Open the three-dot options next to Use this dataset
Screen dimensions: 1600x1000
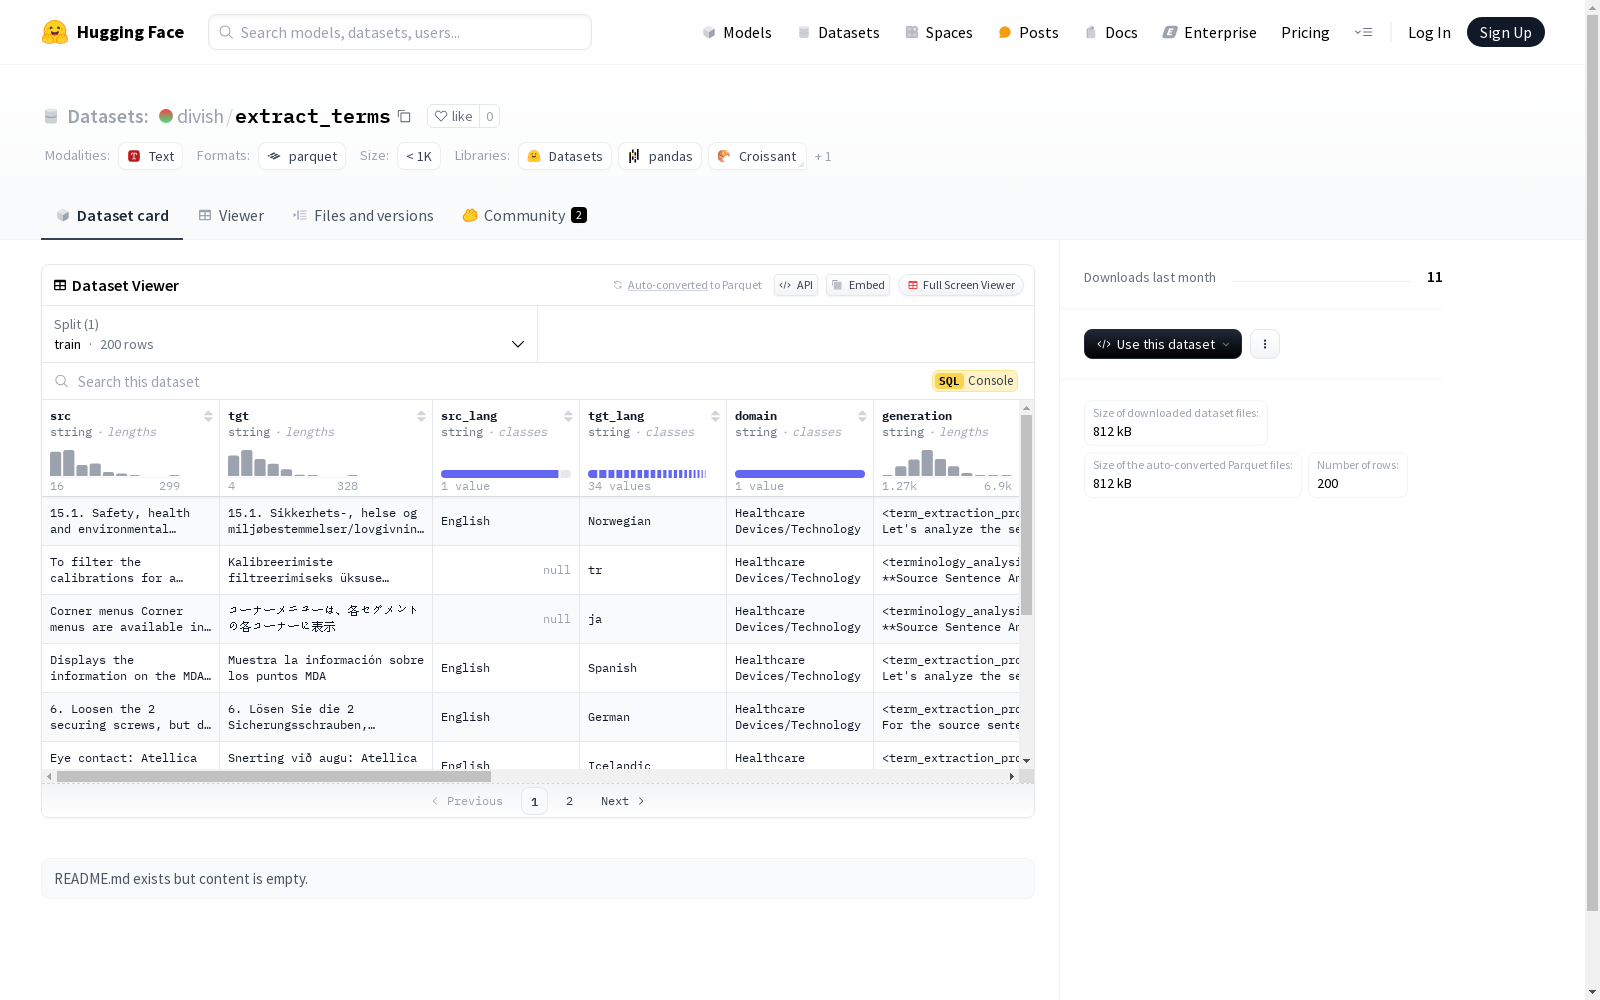tap(1265, 344)
